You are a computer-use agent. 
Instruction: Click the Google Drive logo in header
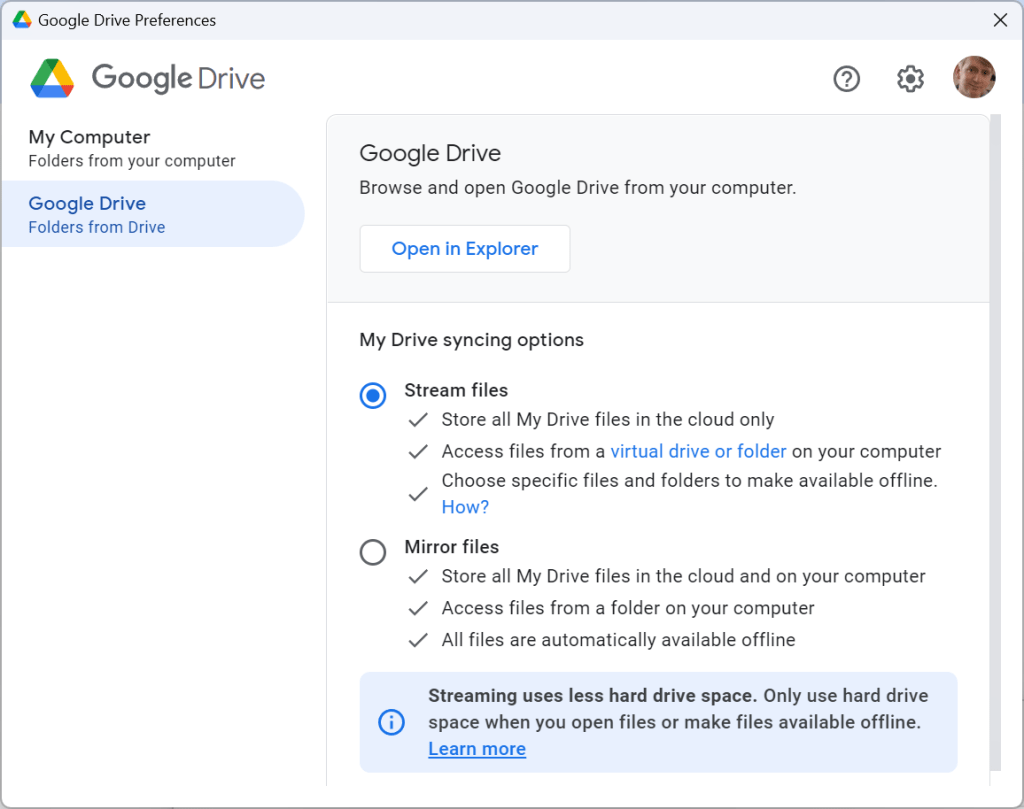52,78
